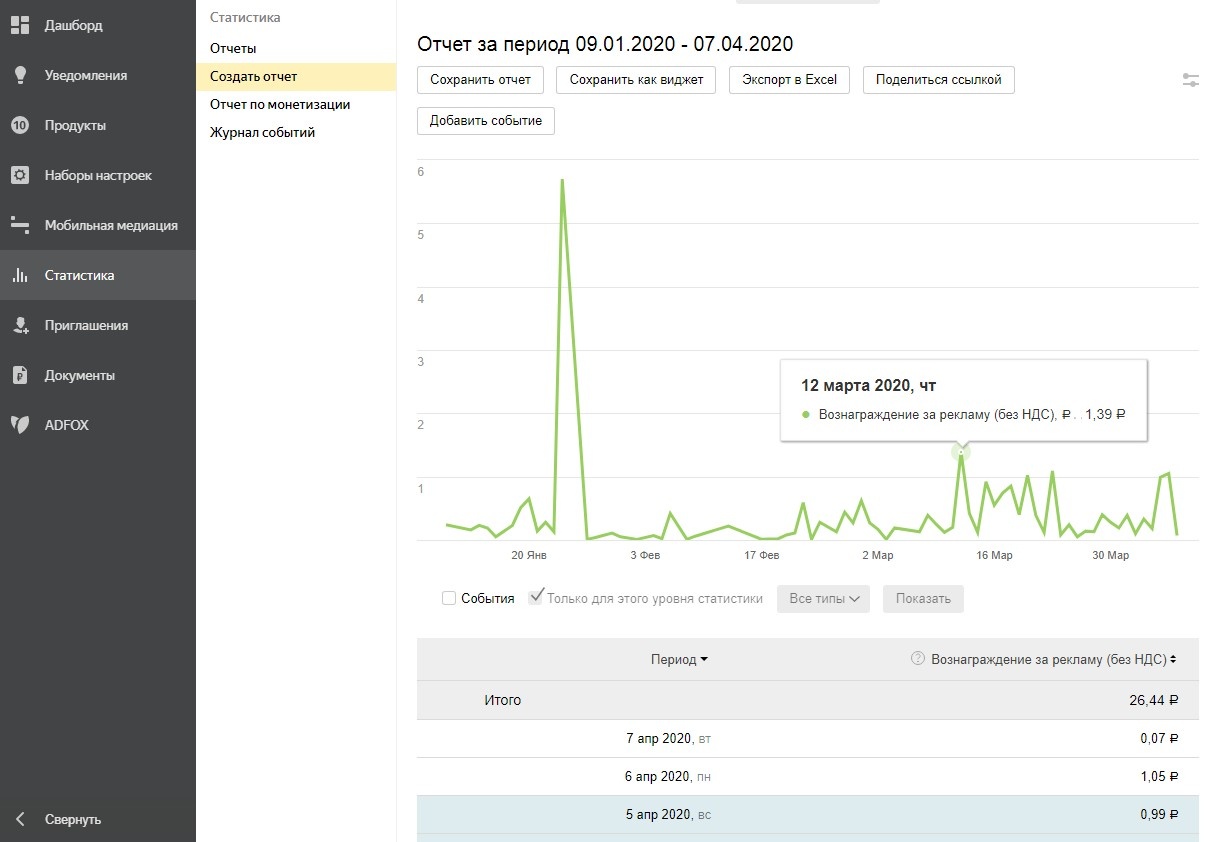Viewport: 1219px width, 842px height.
Task: Click the Итого total row label
Action: tap(503, 700)
